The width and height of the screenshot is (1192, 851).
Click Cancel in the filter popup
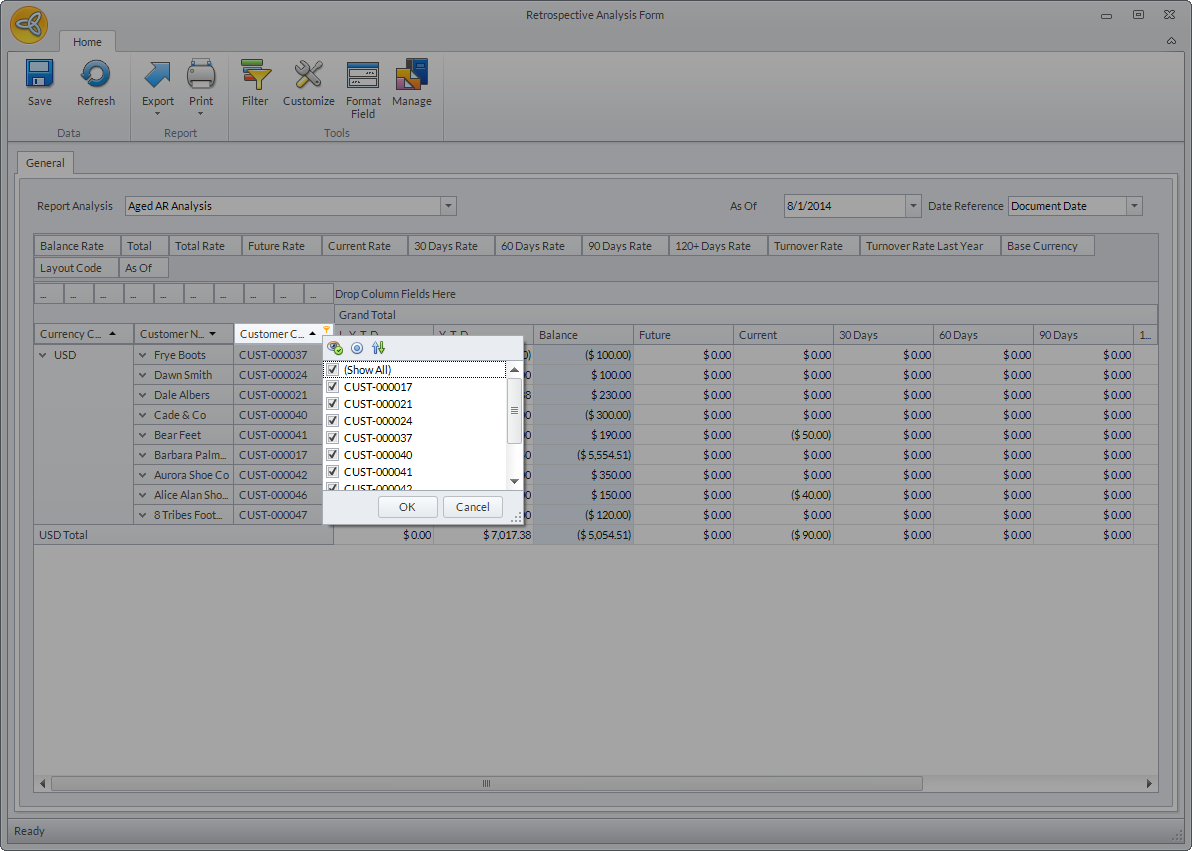click(x=472, y=507)
